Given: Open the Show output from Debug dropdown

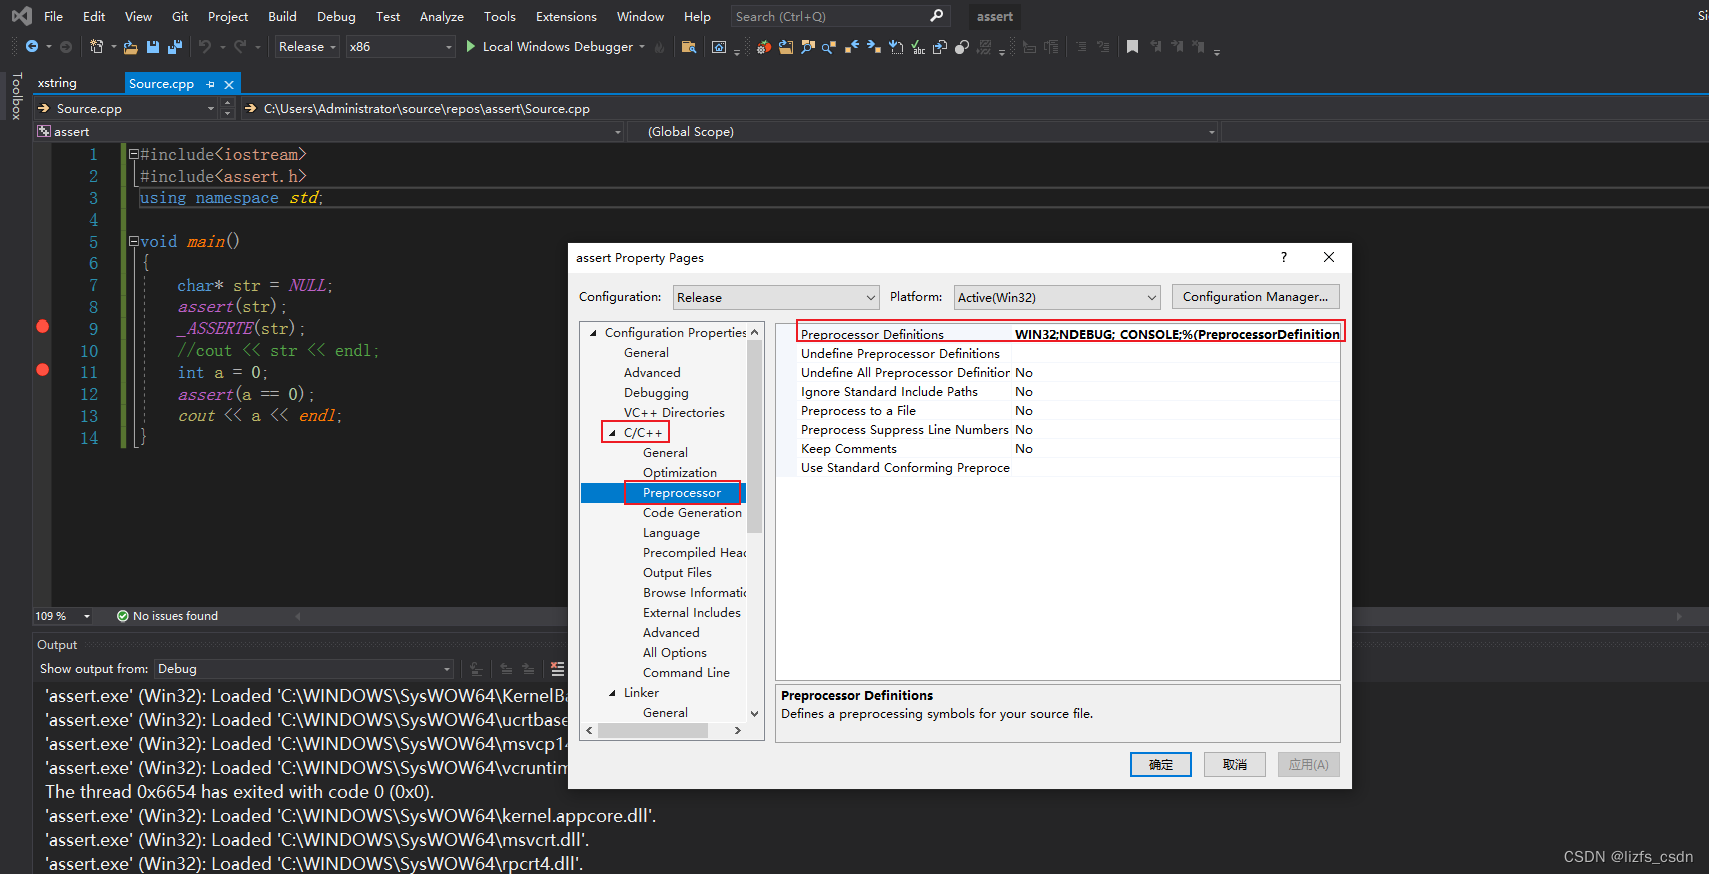Looking at the screenshot, I should 304,669.
